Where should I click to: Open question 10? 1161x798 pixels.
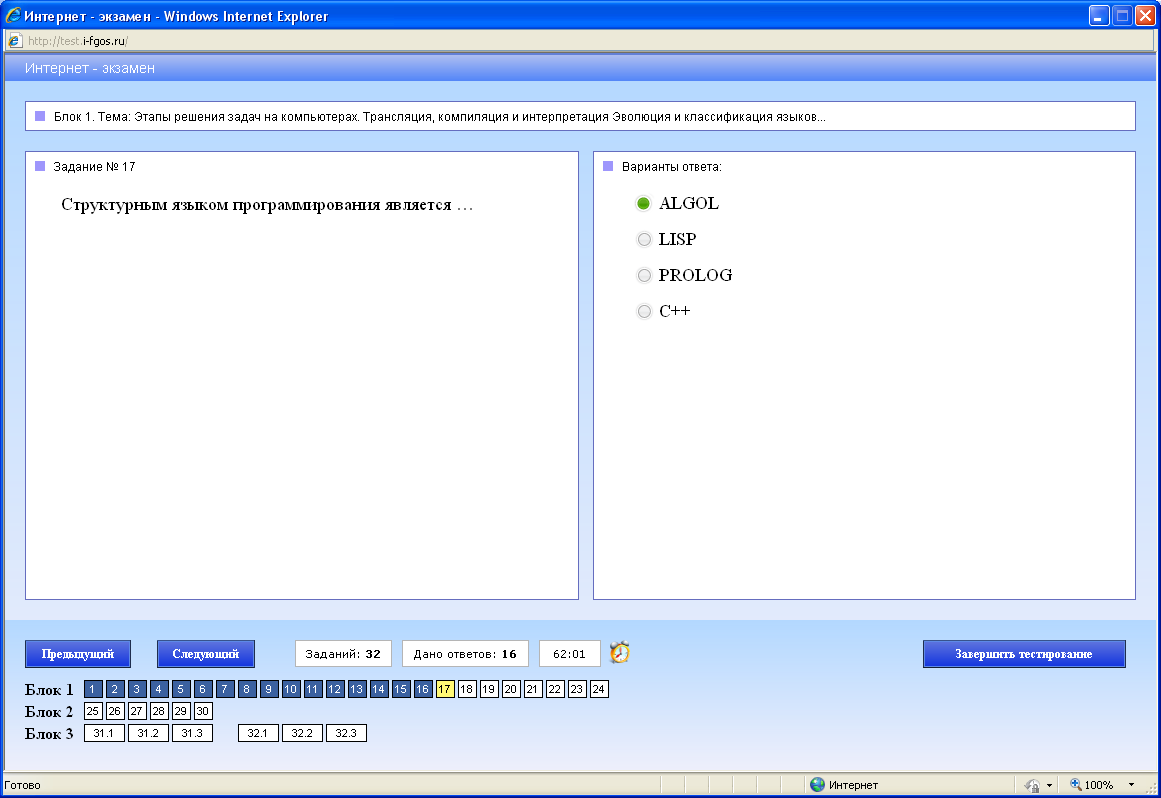291,689
